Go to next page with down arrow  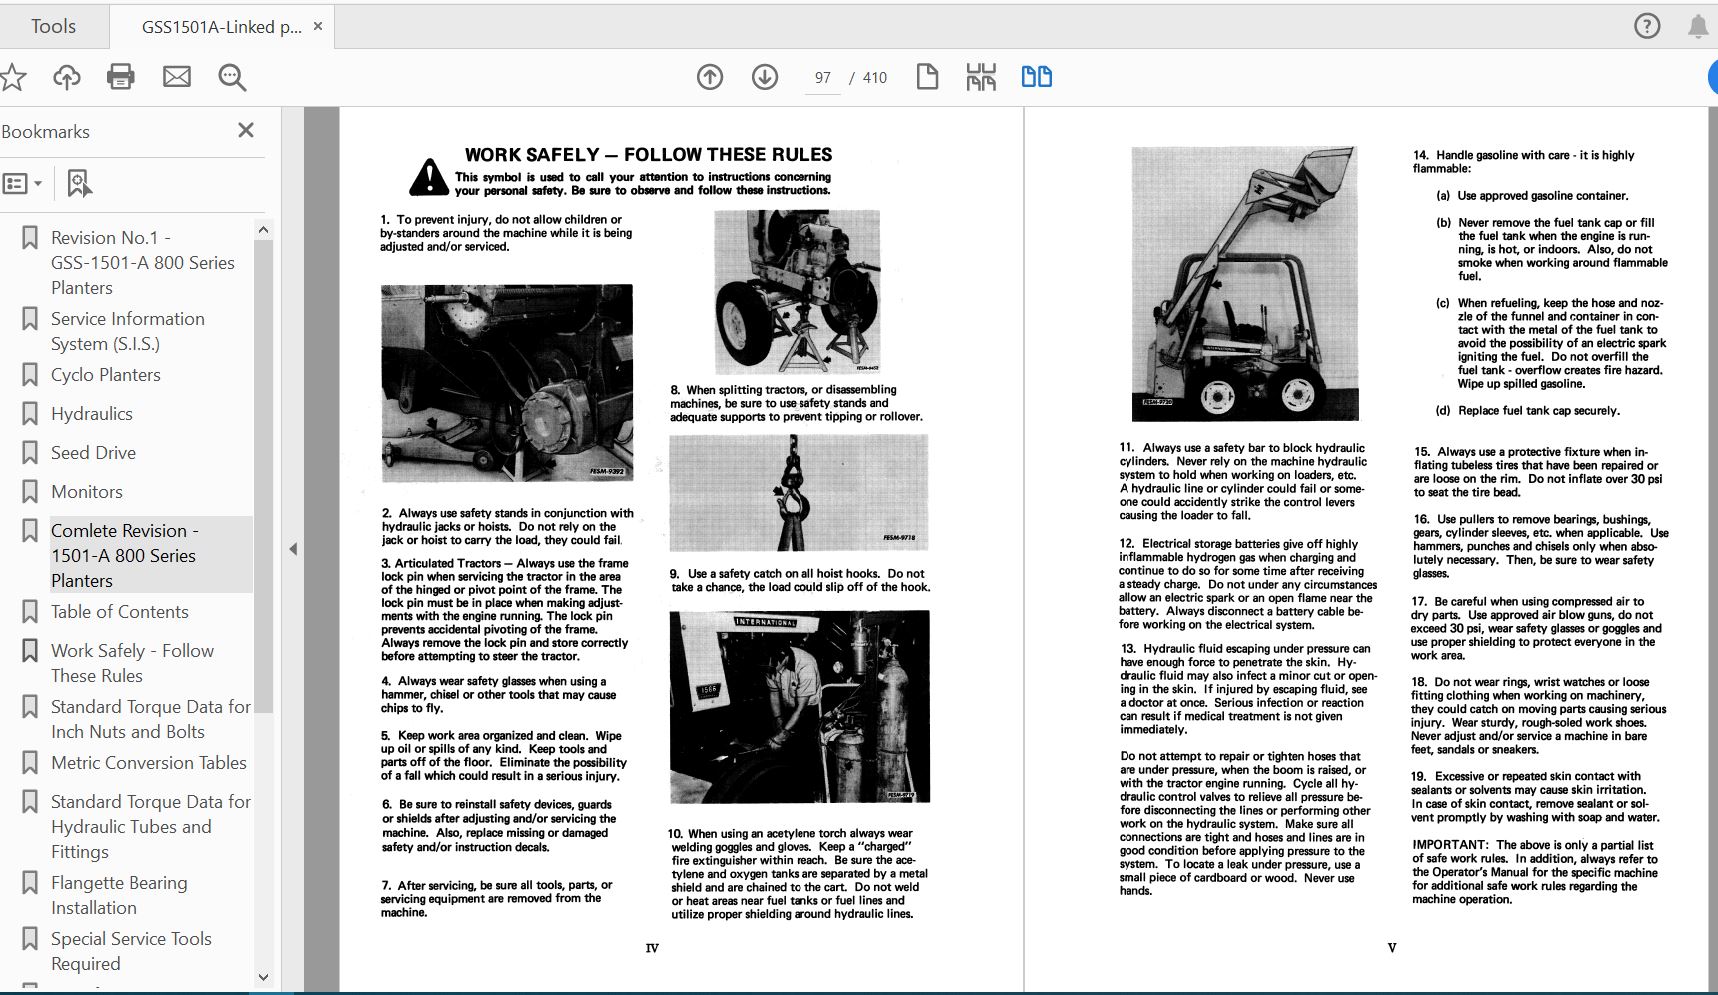point(765,77)
